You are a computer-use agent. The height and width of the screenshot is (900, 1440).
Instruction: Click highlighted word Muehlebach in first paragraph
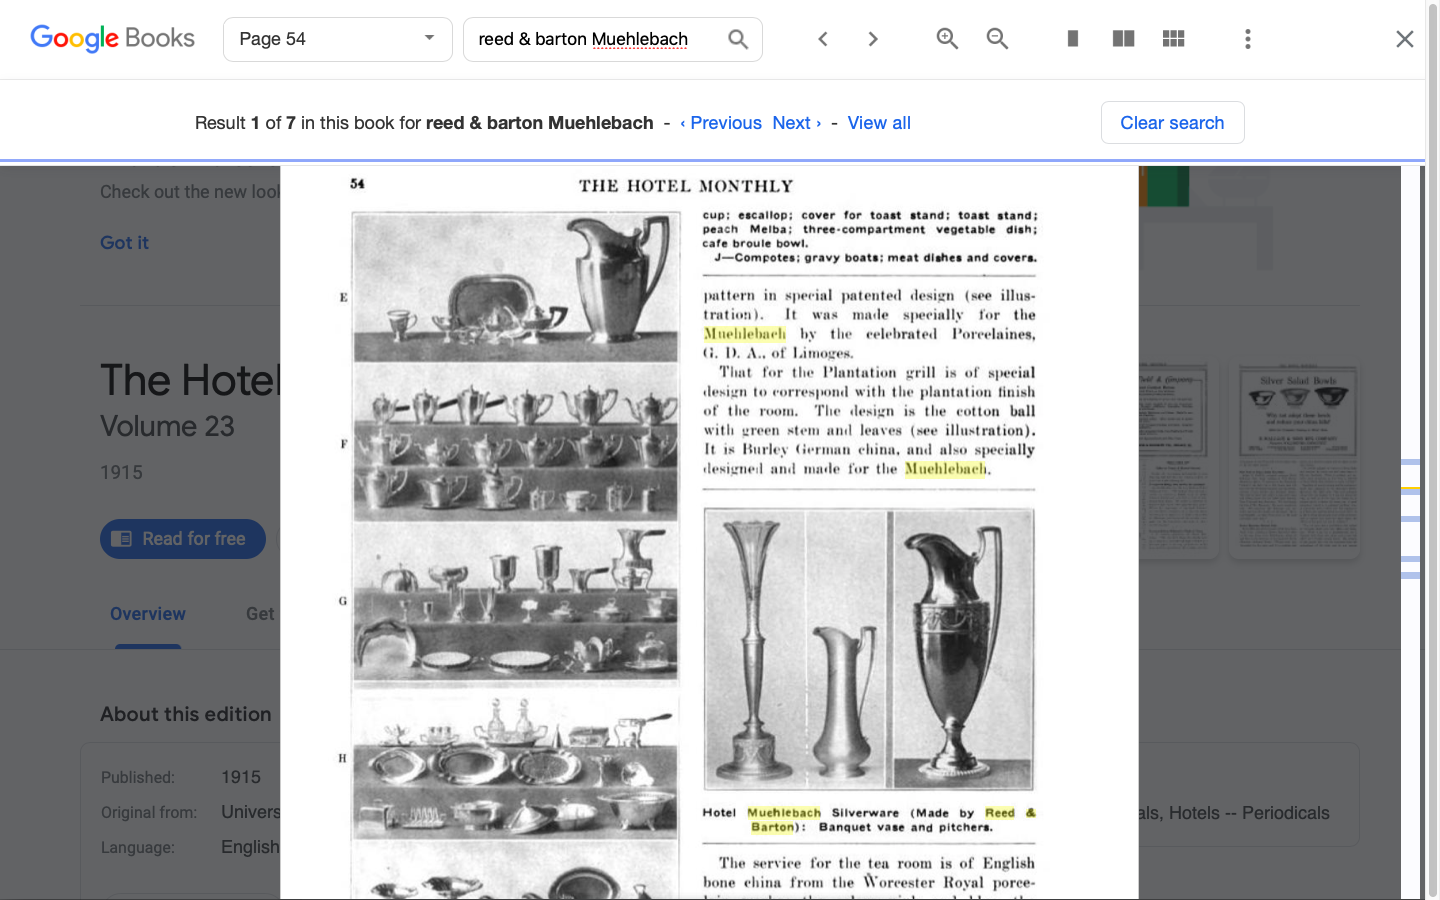[744, 334]
